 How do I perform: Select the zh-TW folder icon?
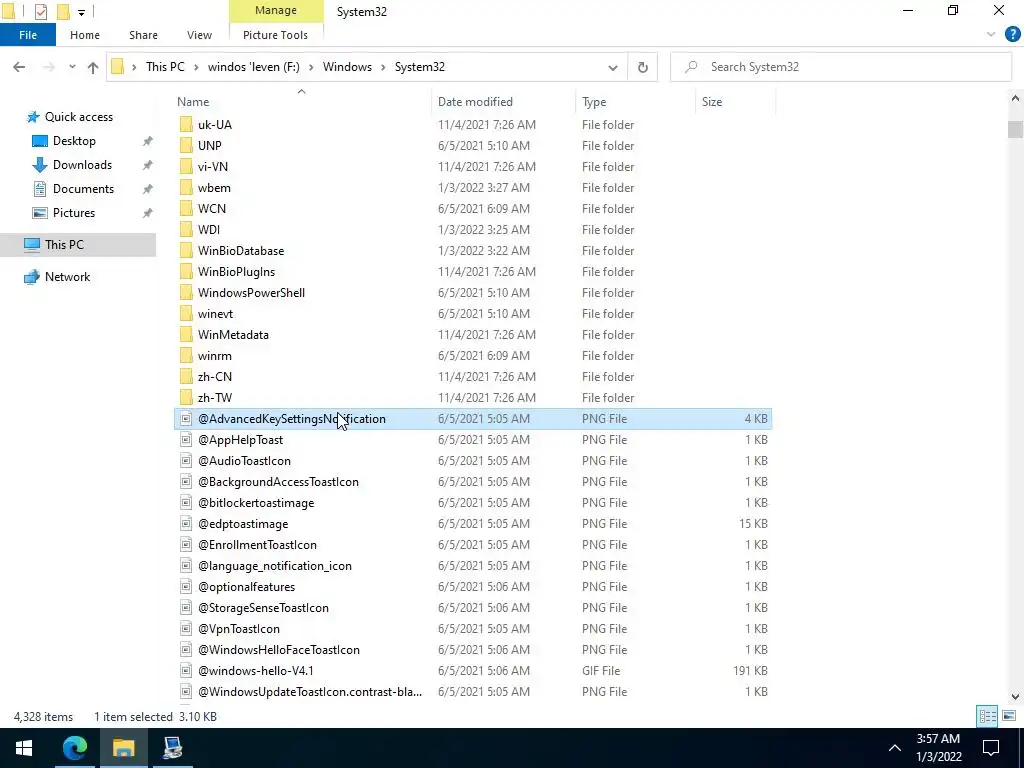[x=186, y=398]
